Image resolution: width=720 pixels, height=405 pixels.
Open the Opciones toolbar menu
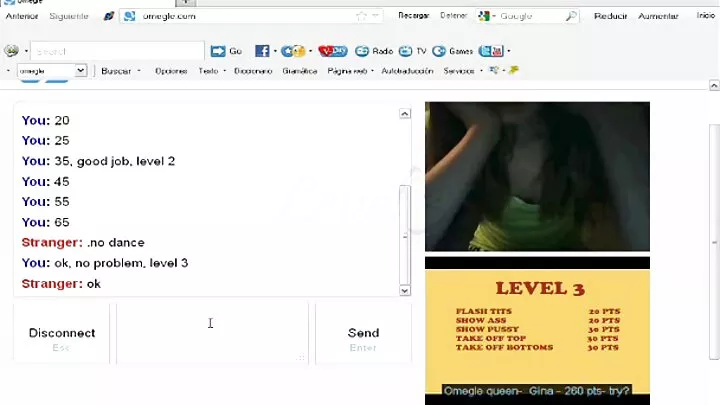pos(171,71)
